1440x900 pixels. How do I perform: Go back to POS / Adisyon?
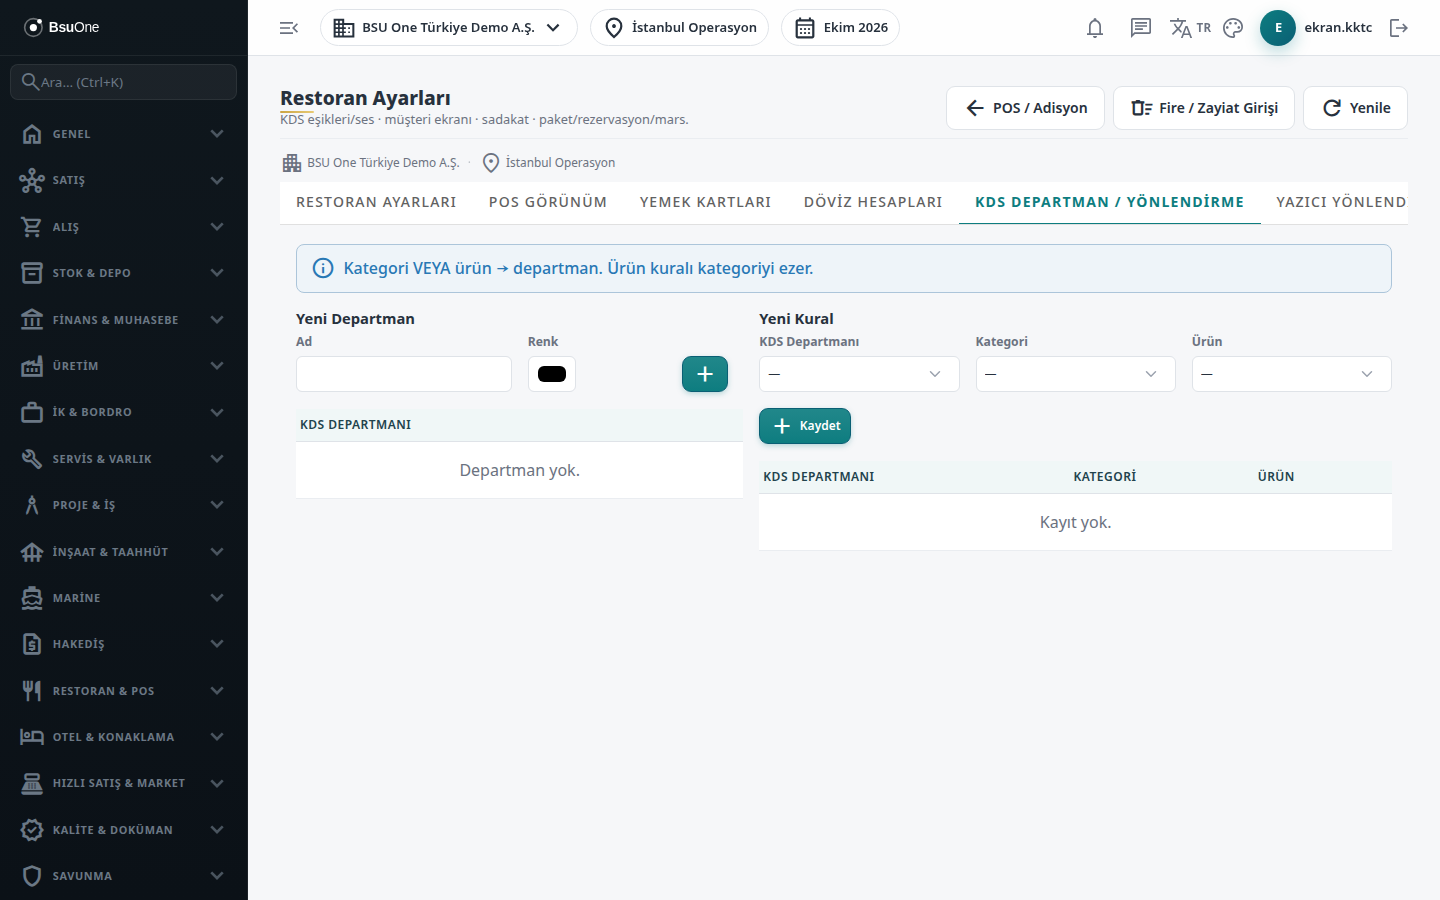tap(1025, 108)
